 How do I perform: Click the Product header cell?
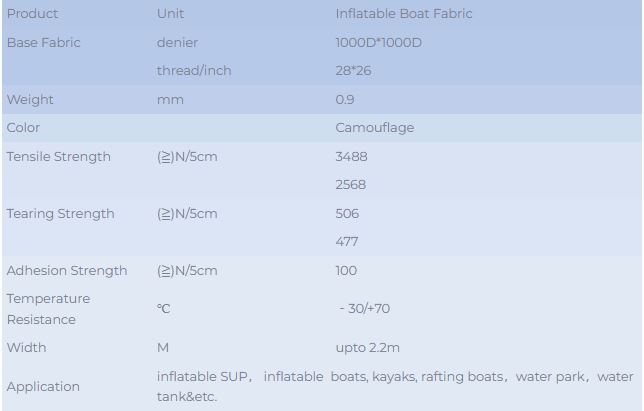(33, 14)
